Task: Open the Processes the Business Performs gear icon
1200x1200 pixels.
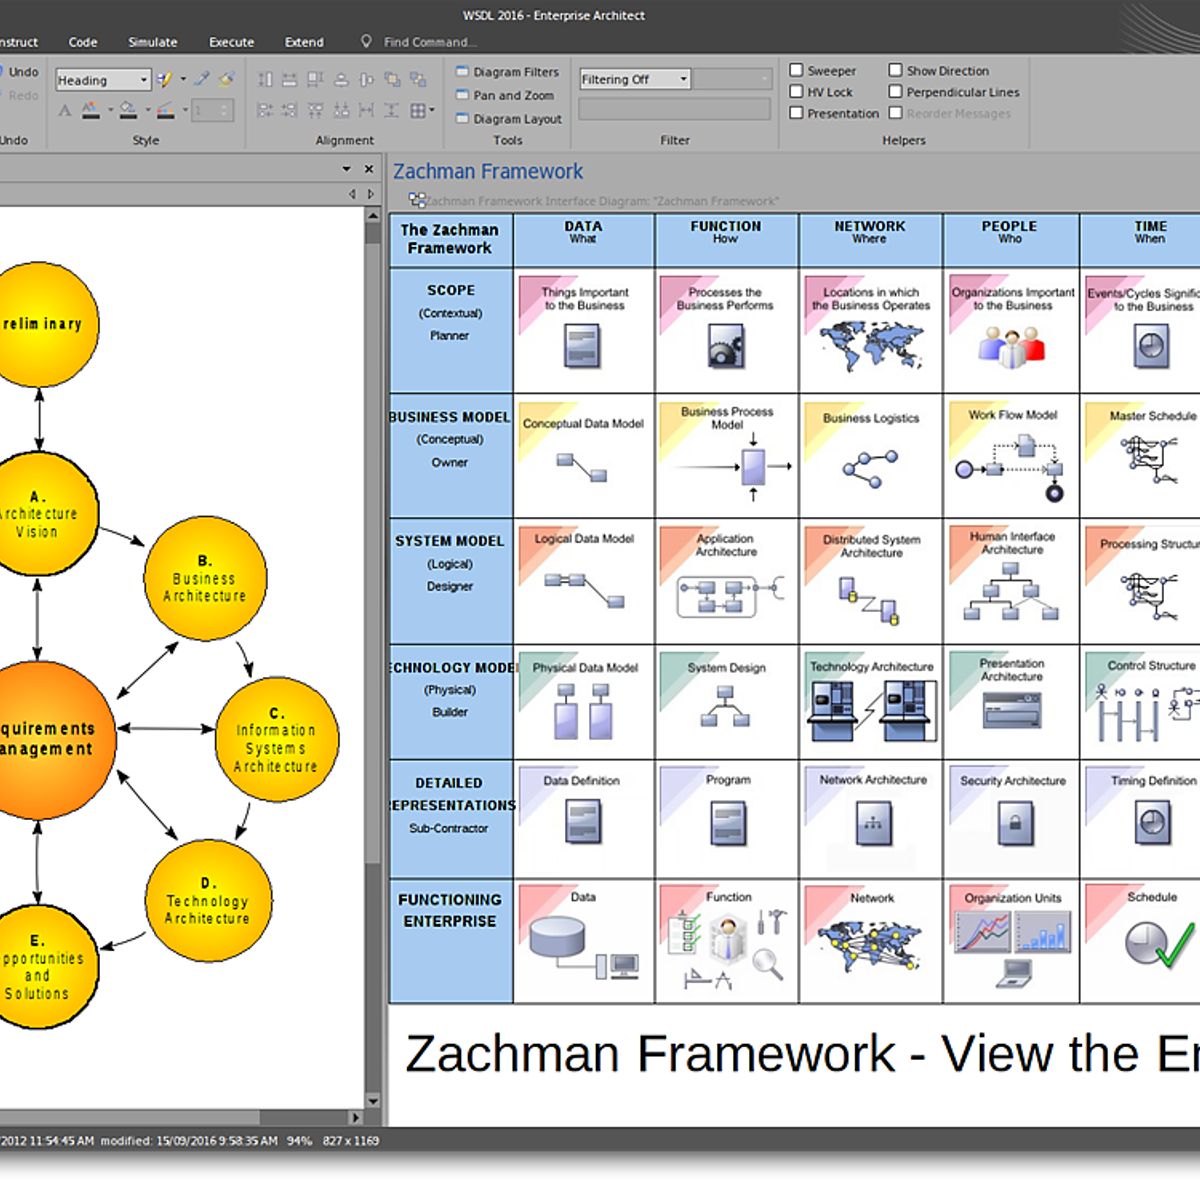Action: click(726, 346)
